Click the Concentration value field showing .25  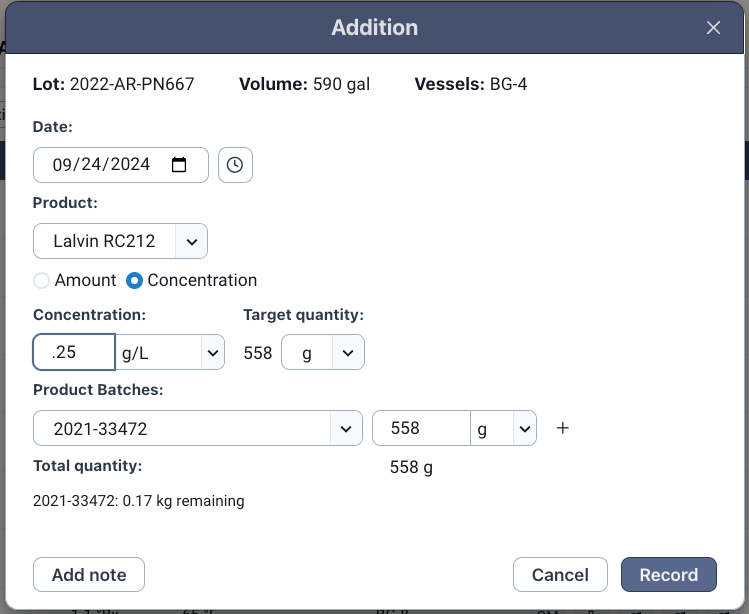pyautogui.click(x=74, y=352)
